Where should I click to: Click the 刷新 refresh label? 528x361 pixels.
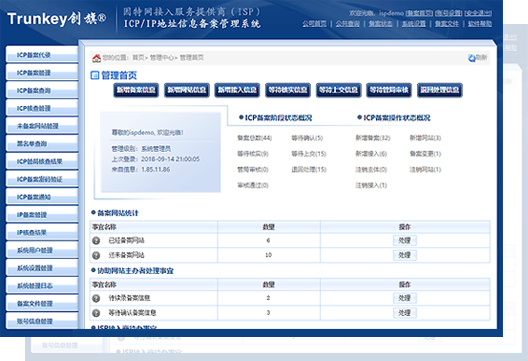point(482,58)
